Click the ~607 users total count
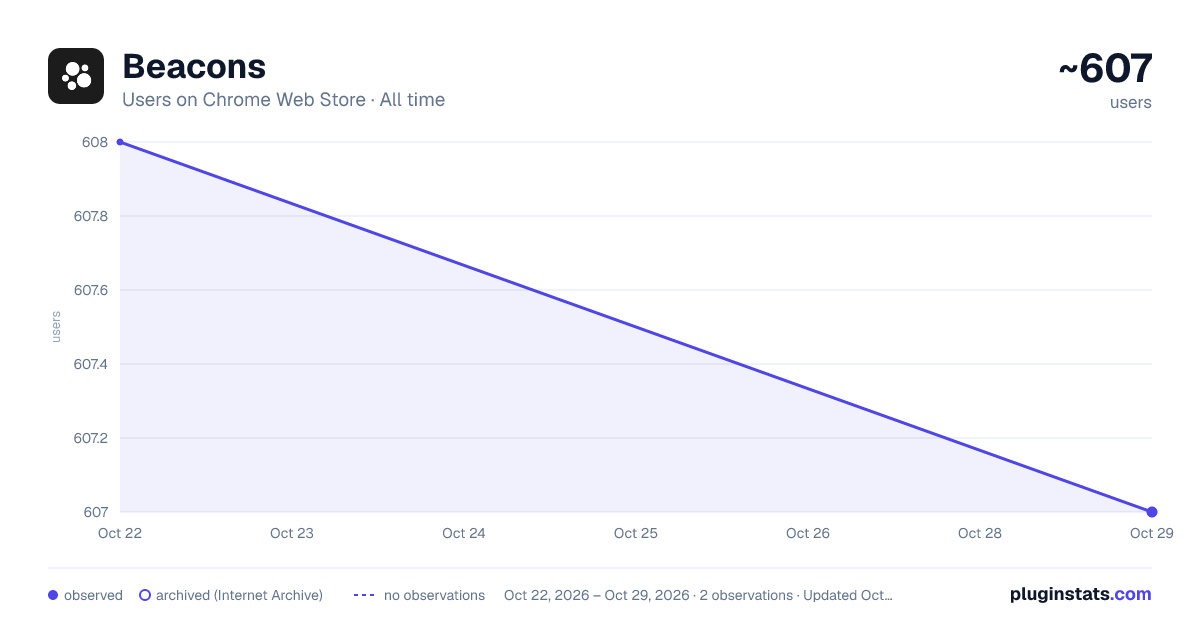The width and height of the screenshot is (1200, 630). (1105, 69)
